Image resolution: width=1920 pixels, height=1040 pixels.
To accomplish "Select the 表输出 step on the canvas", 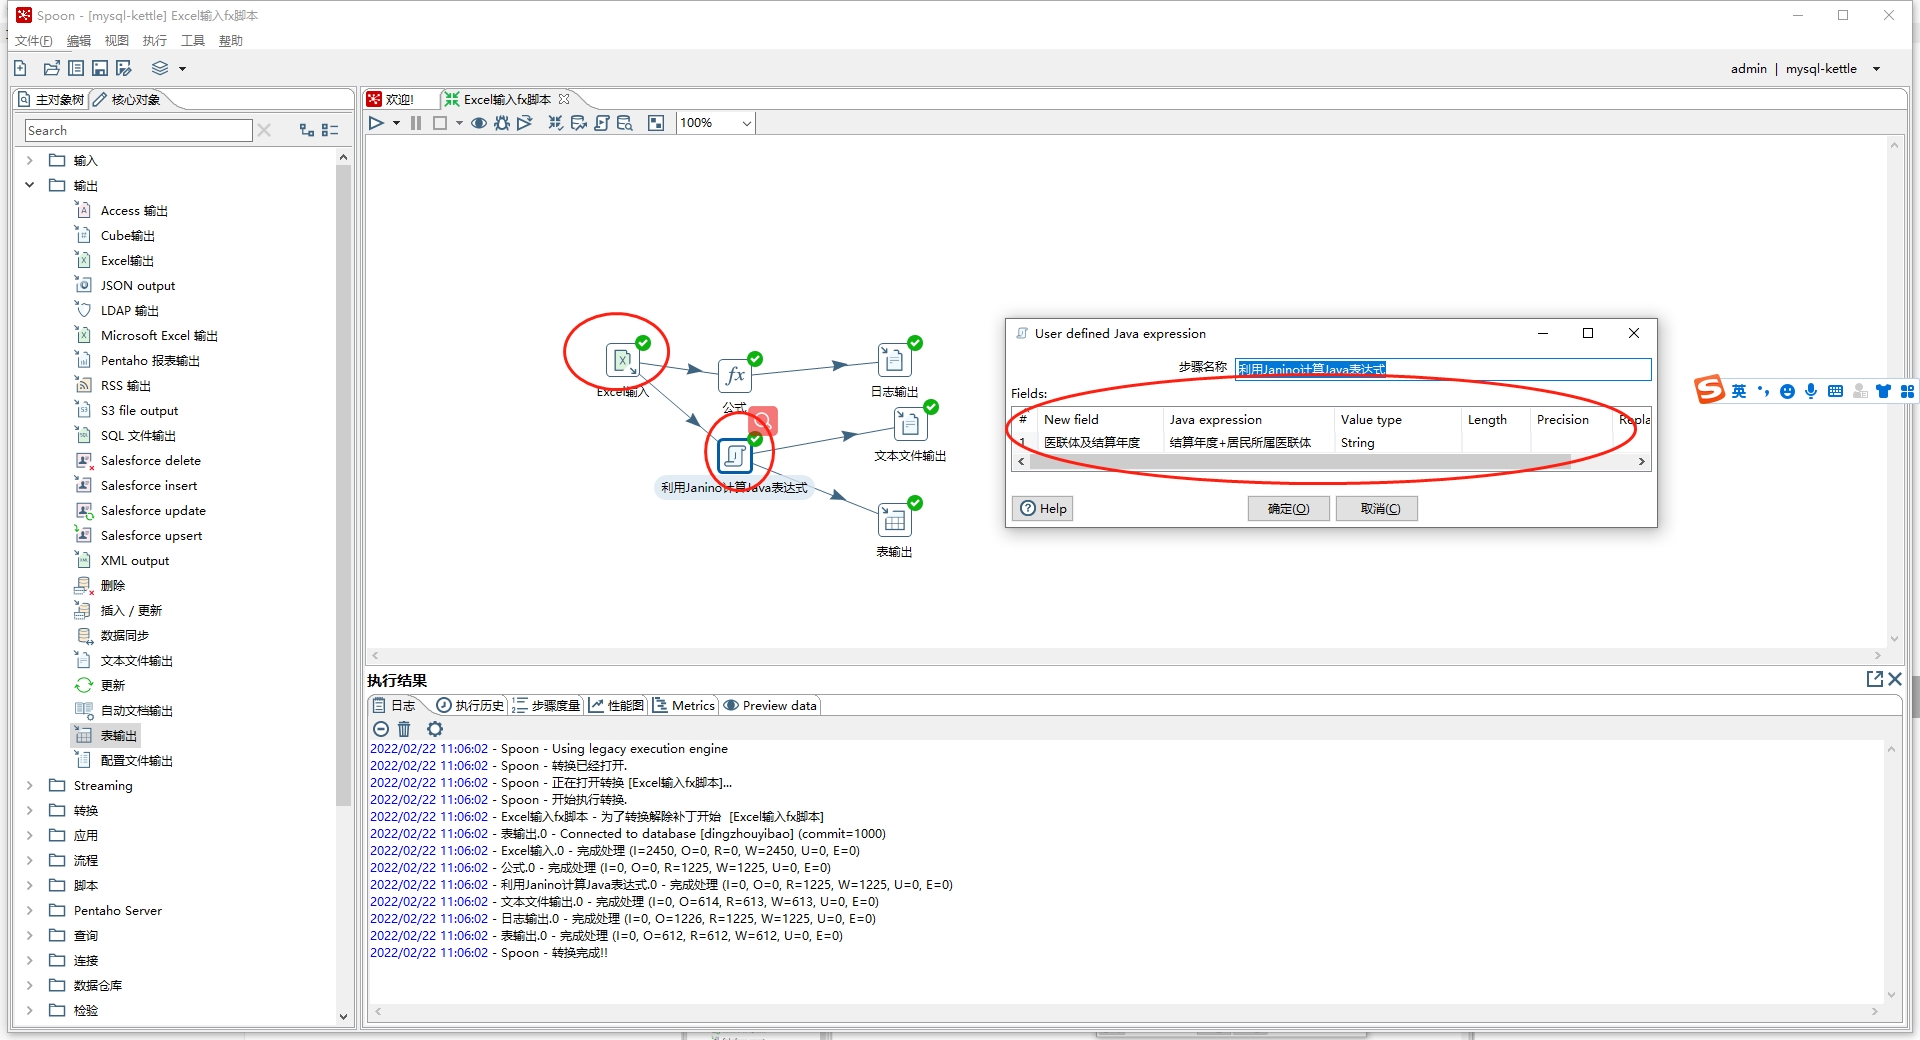I will [894, 521].
